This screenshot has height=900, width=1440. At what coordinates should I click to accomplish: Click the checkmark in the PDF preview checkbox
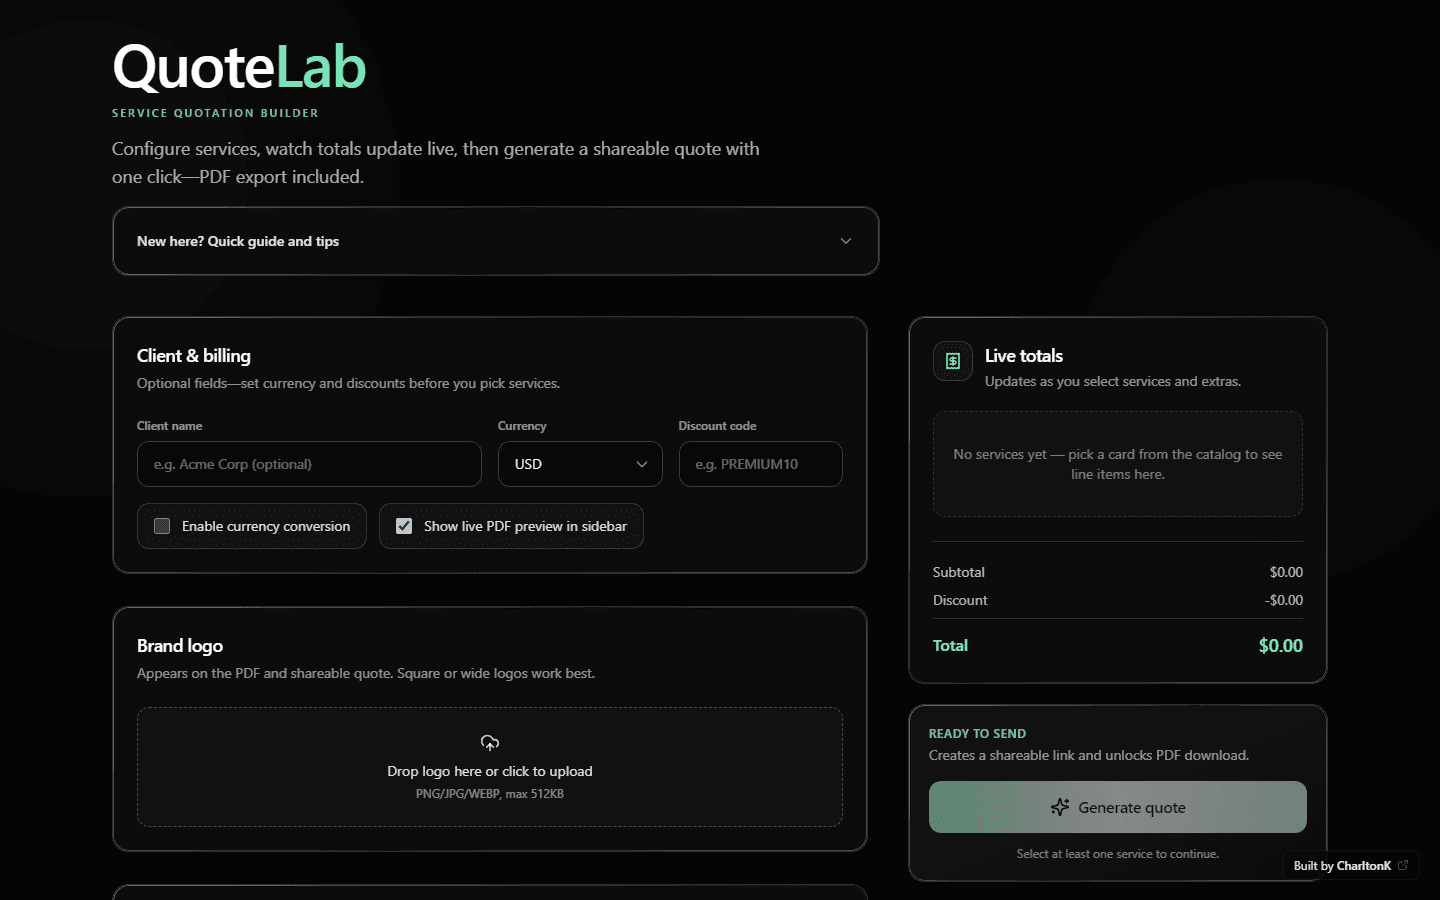(x=403, y=525)
